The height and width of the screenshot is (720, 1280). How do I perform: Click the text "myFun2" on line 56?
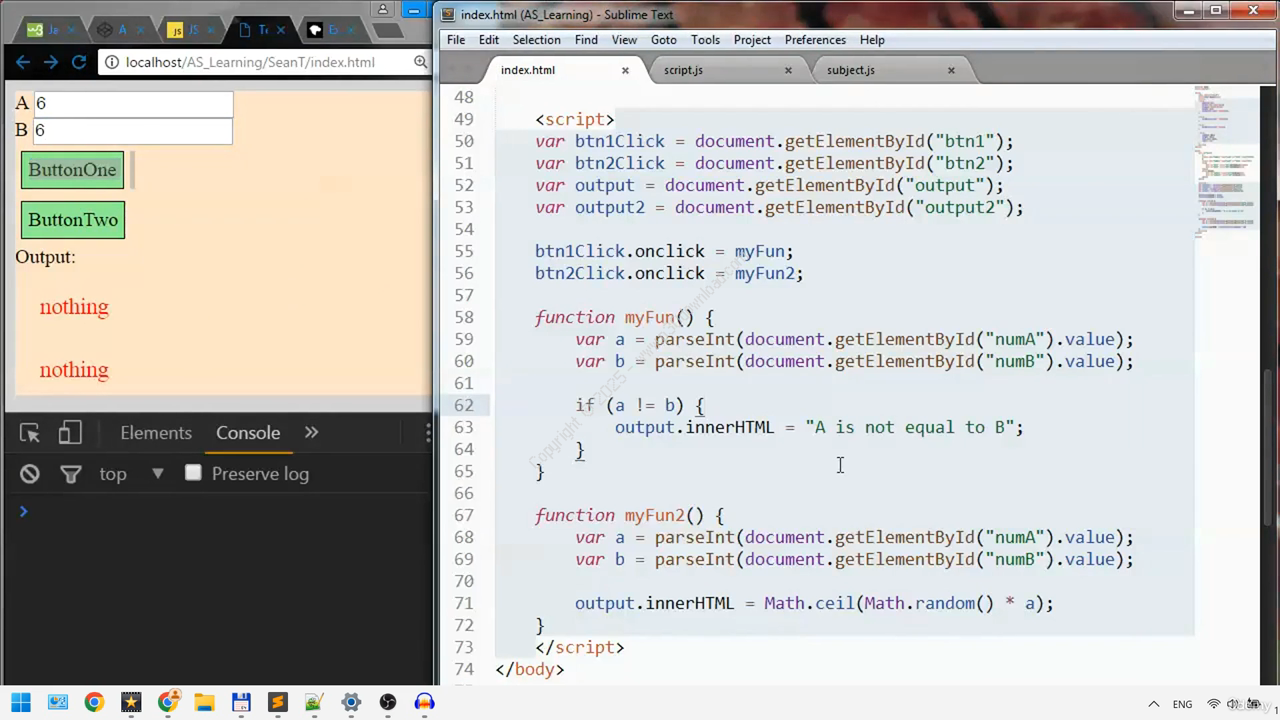(x=764, y=273)
